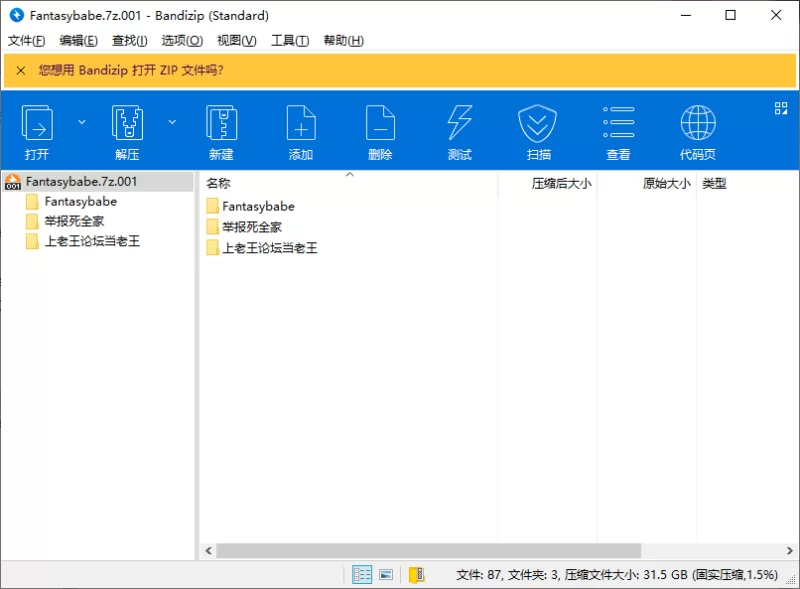Click the Add (添加) file icon
800x589 pixels.
point(301,122)
